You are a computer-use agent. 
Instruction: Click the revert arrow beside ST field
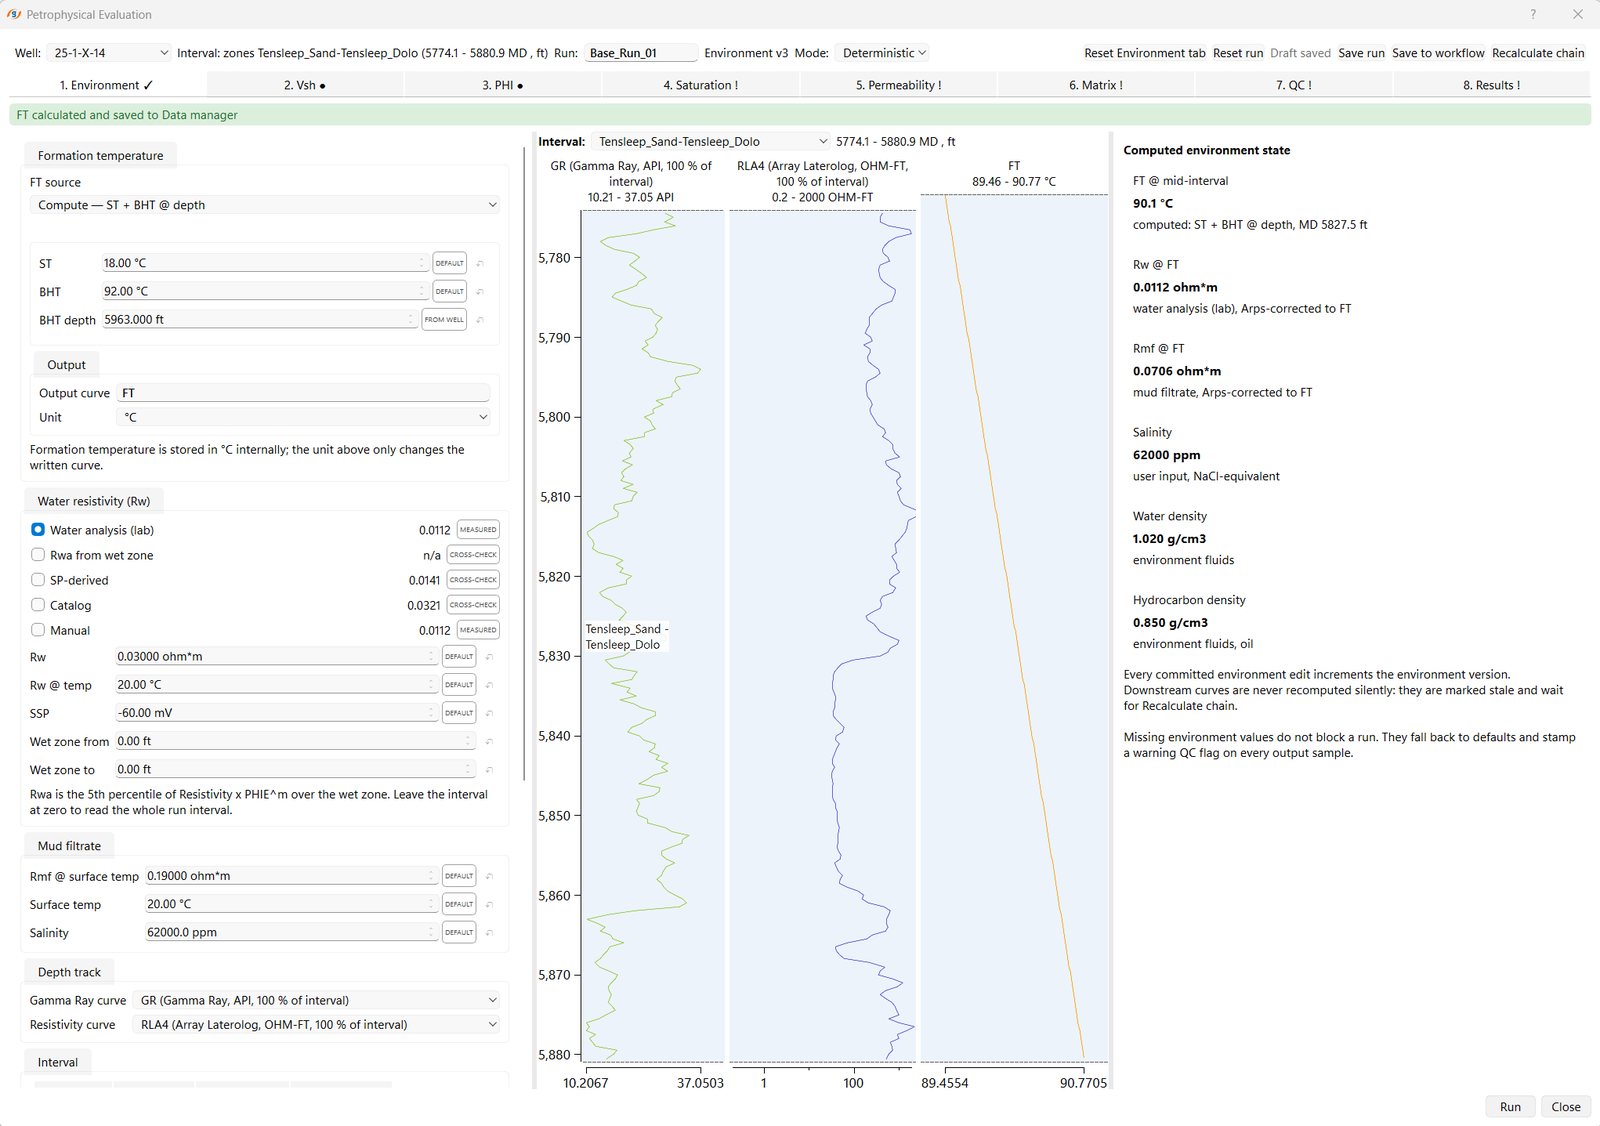point(480,263)
